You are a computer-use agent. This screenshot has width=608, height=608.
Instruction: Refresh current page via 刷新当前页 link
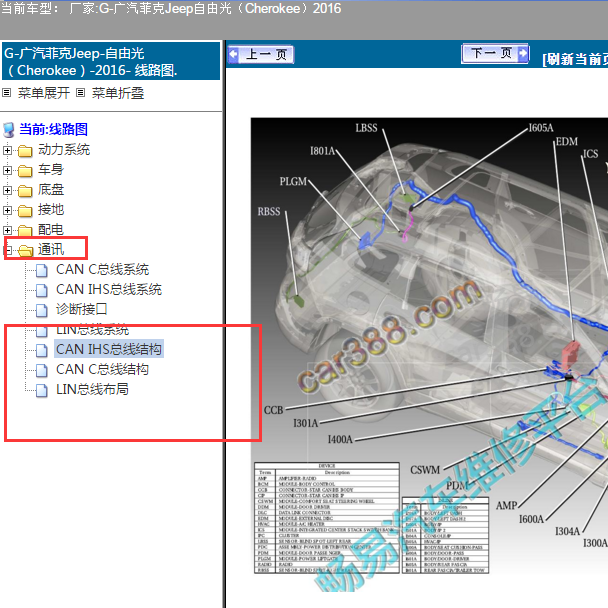[575, 59]
